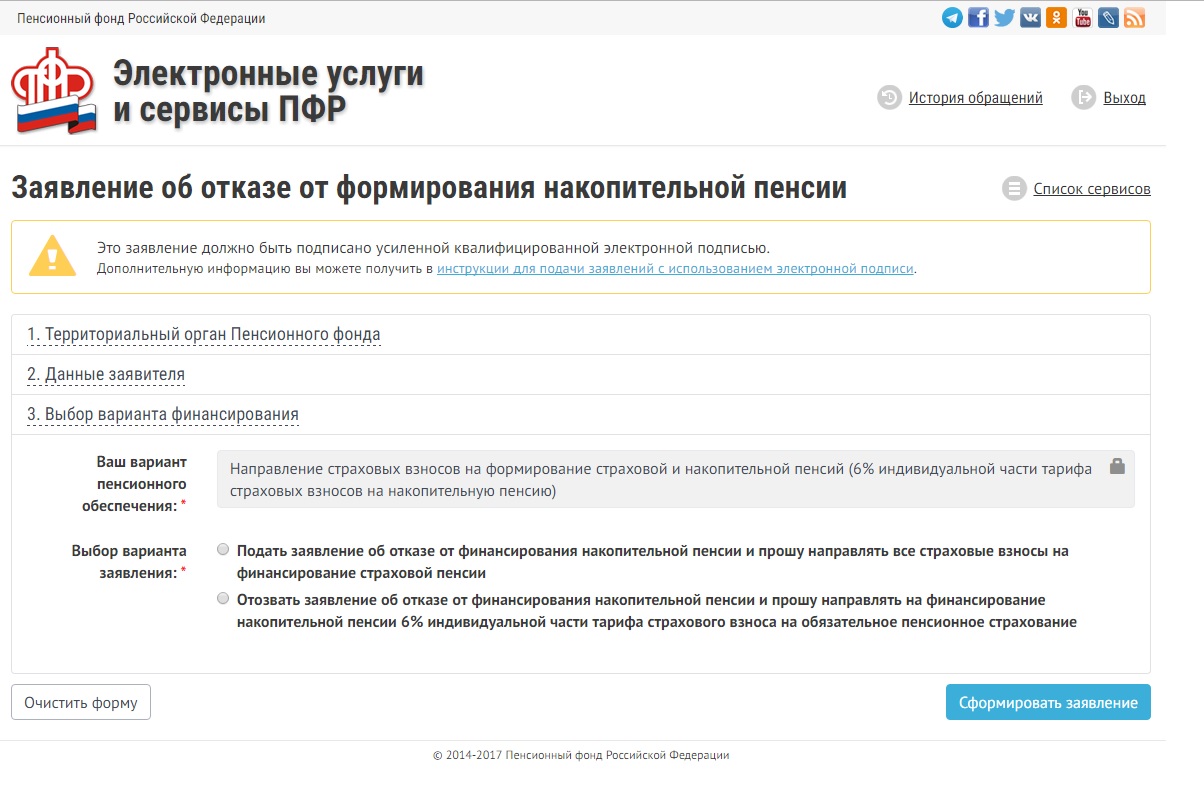Collapse section '3. Выбор варианта финансирования'
The image size is (1204, 810).
[x=162, y=414]
